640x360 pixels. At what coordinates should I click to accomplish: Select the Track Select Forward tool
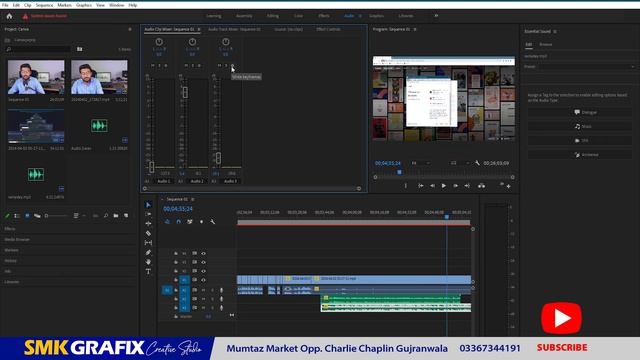[148, 214]
